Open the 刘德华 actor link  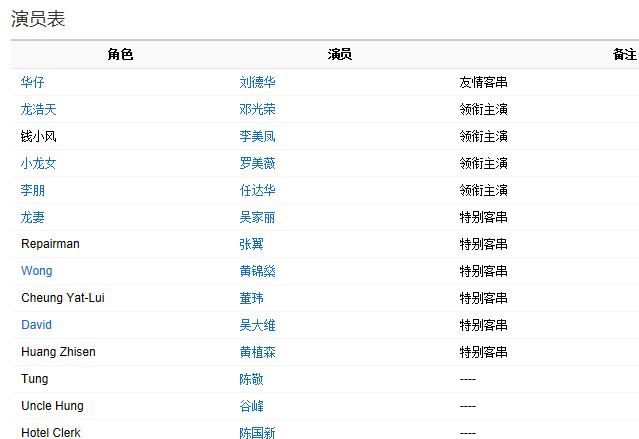[257, 82]
